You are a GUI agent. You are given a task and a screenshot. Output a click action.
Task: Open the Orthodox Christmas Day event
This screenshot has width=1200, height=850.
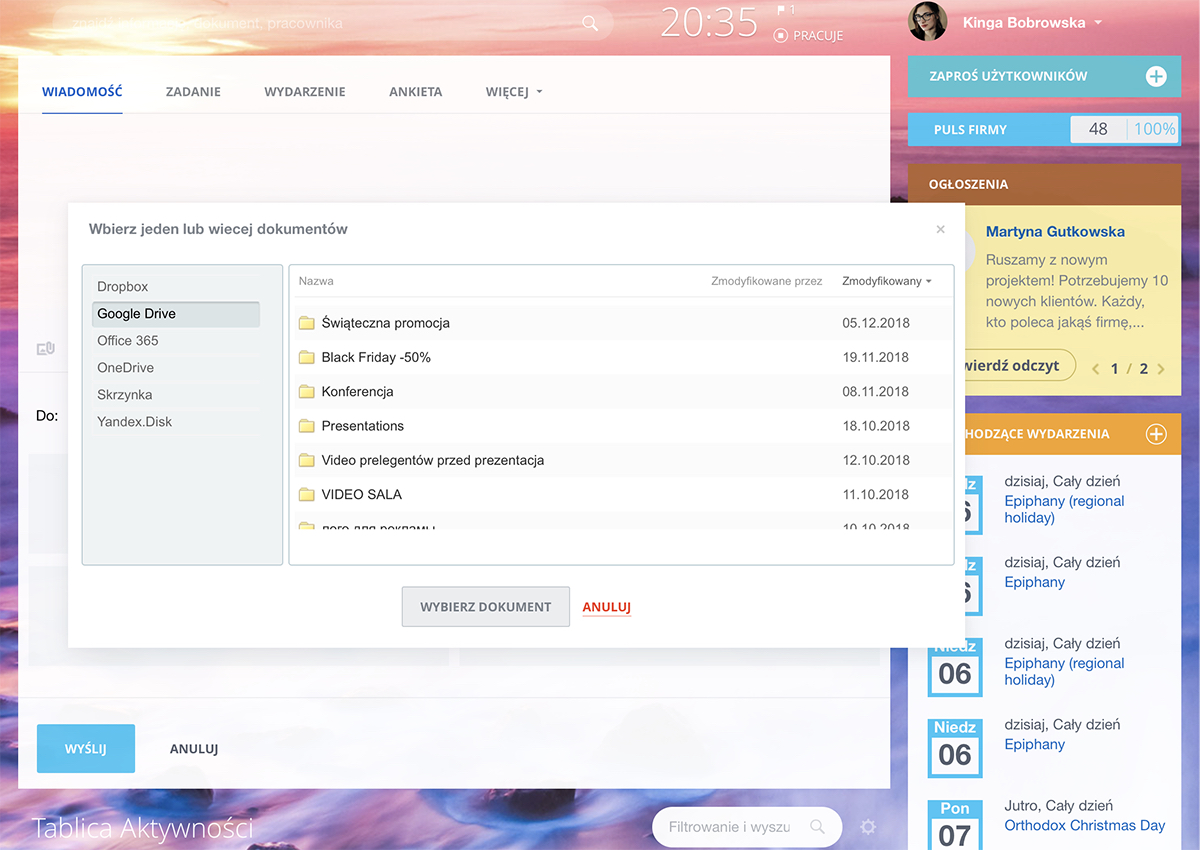[x=1084, y=826]
